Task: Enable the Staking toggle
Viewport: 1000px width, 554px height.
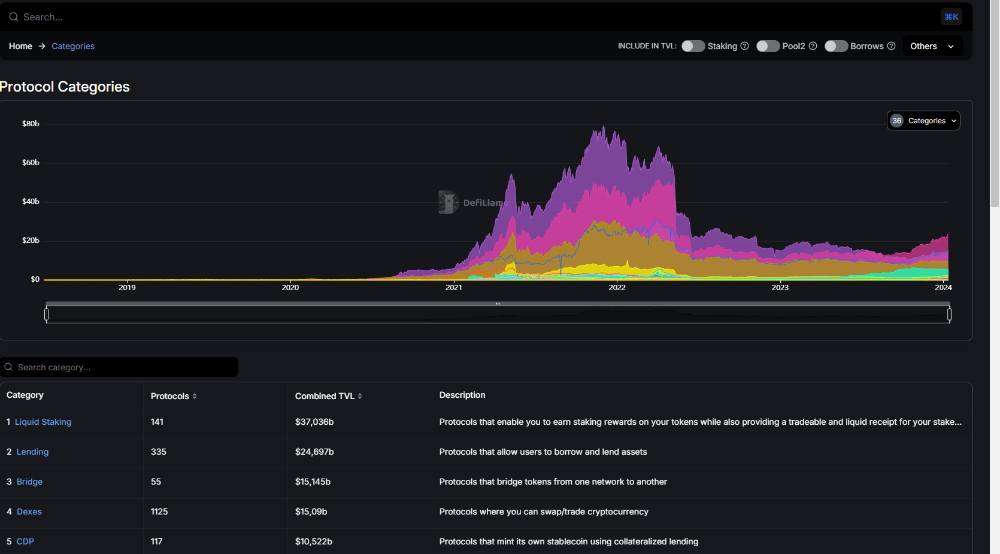Action: coord(693,46)
